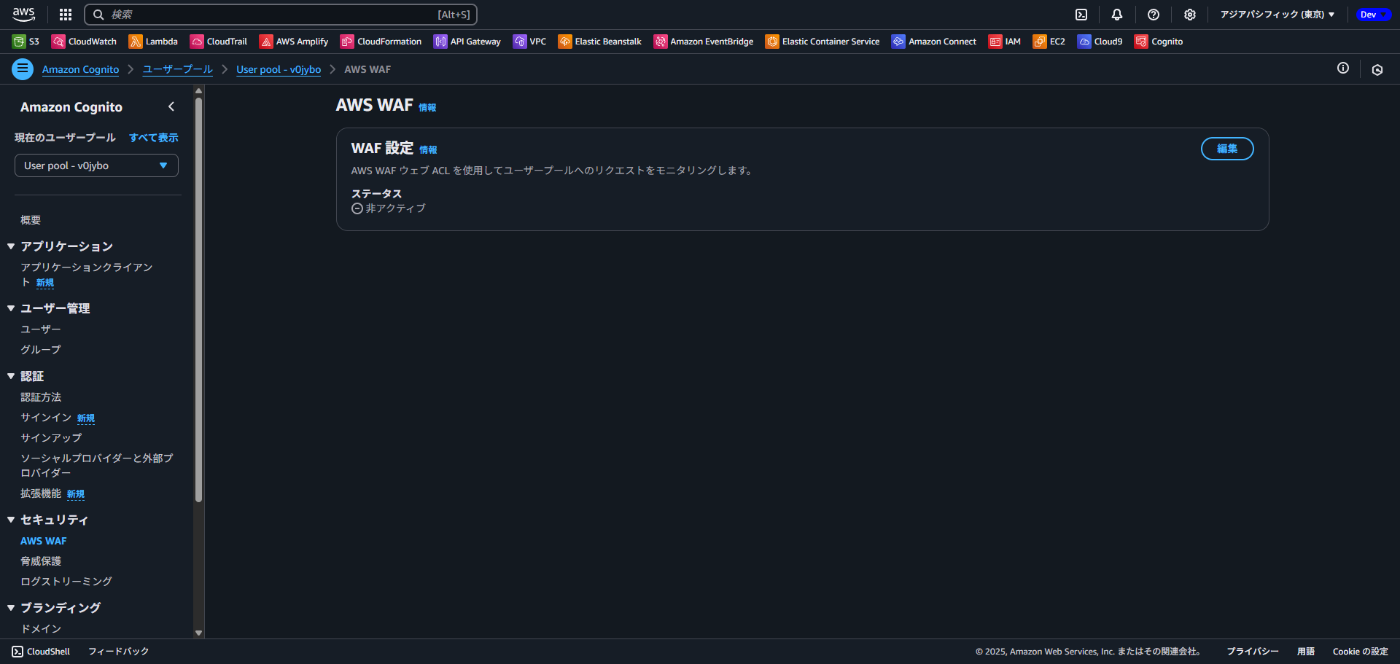Select AWS WAF in the sidebar

pyautogui.click(x=43, y=541)
